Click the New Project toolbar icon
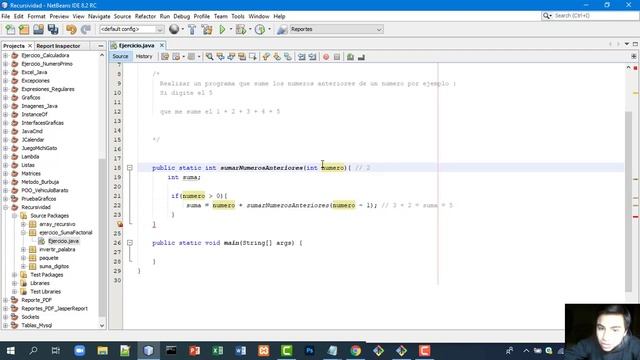Screen dimensions: 640x360 [x=24, y=29]
